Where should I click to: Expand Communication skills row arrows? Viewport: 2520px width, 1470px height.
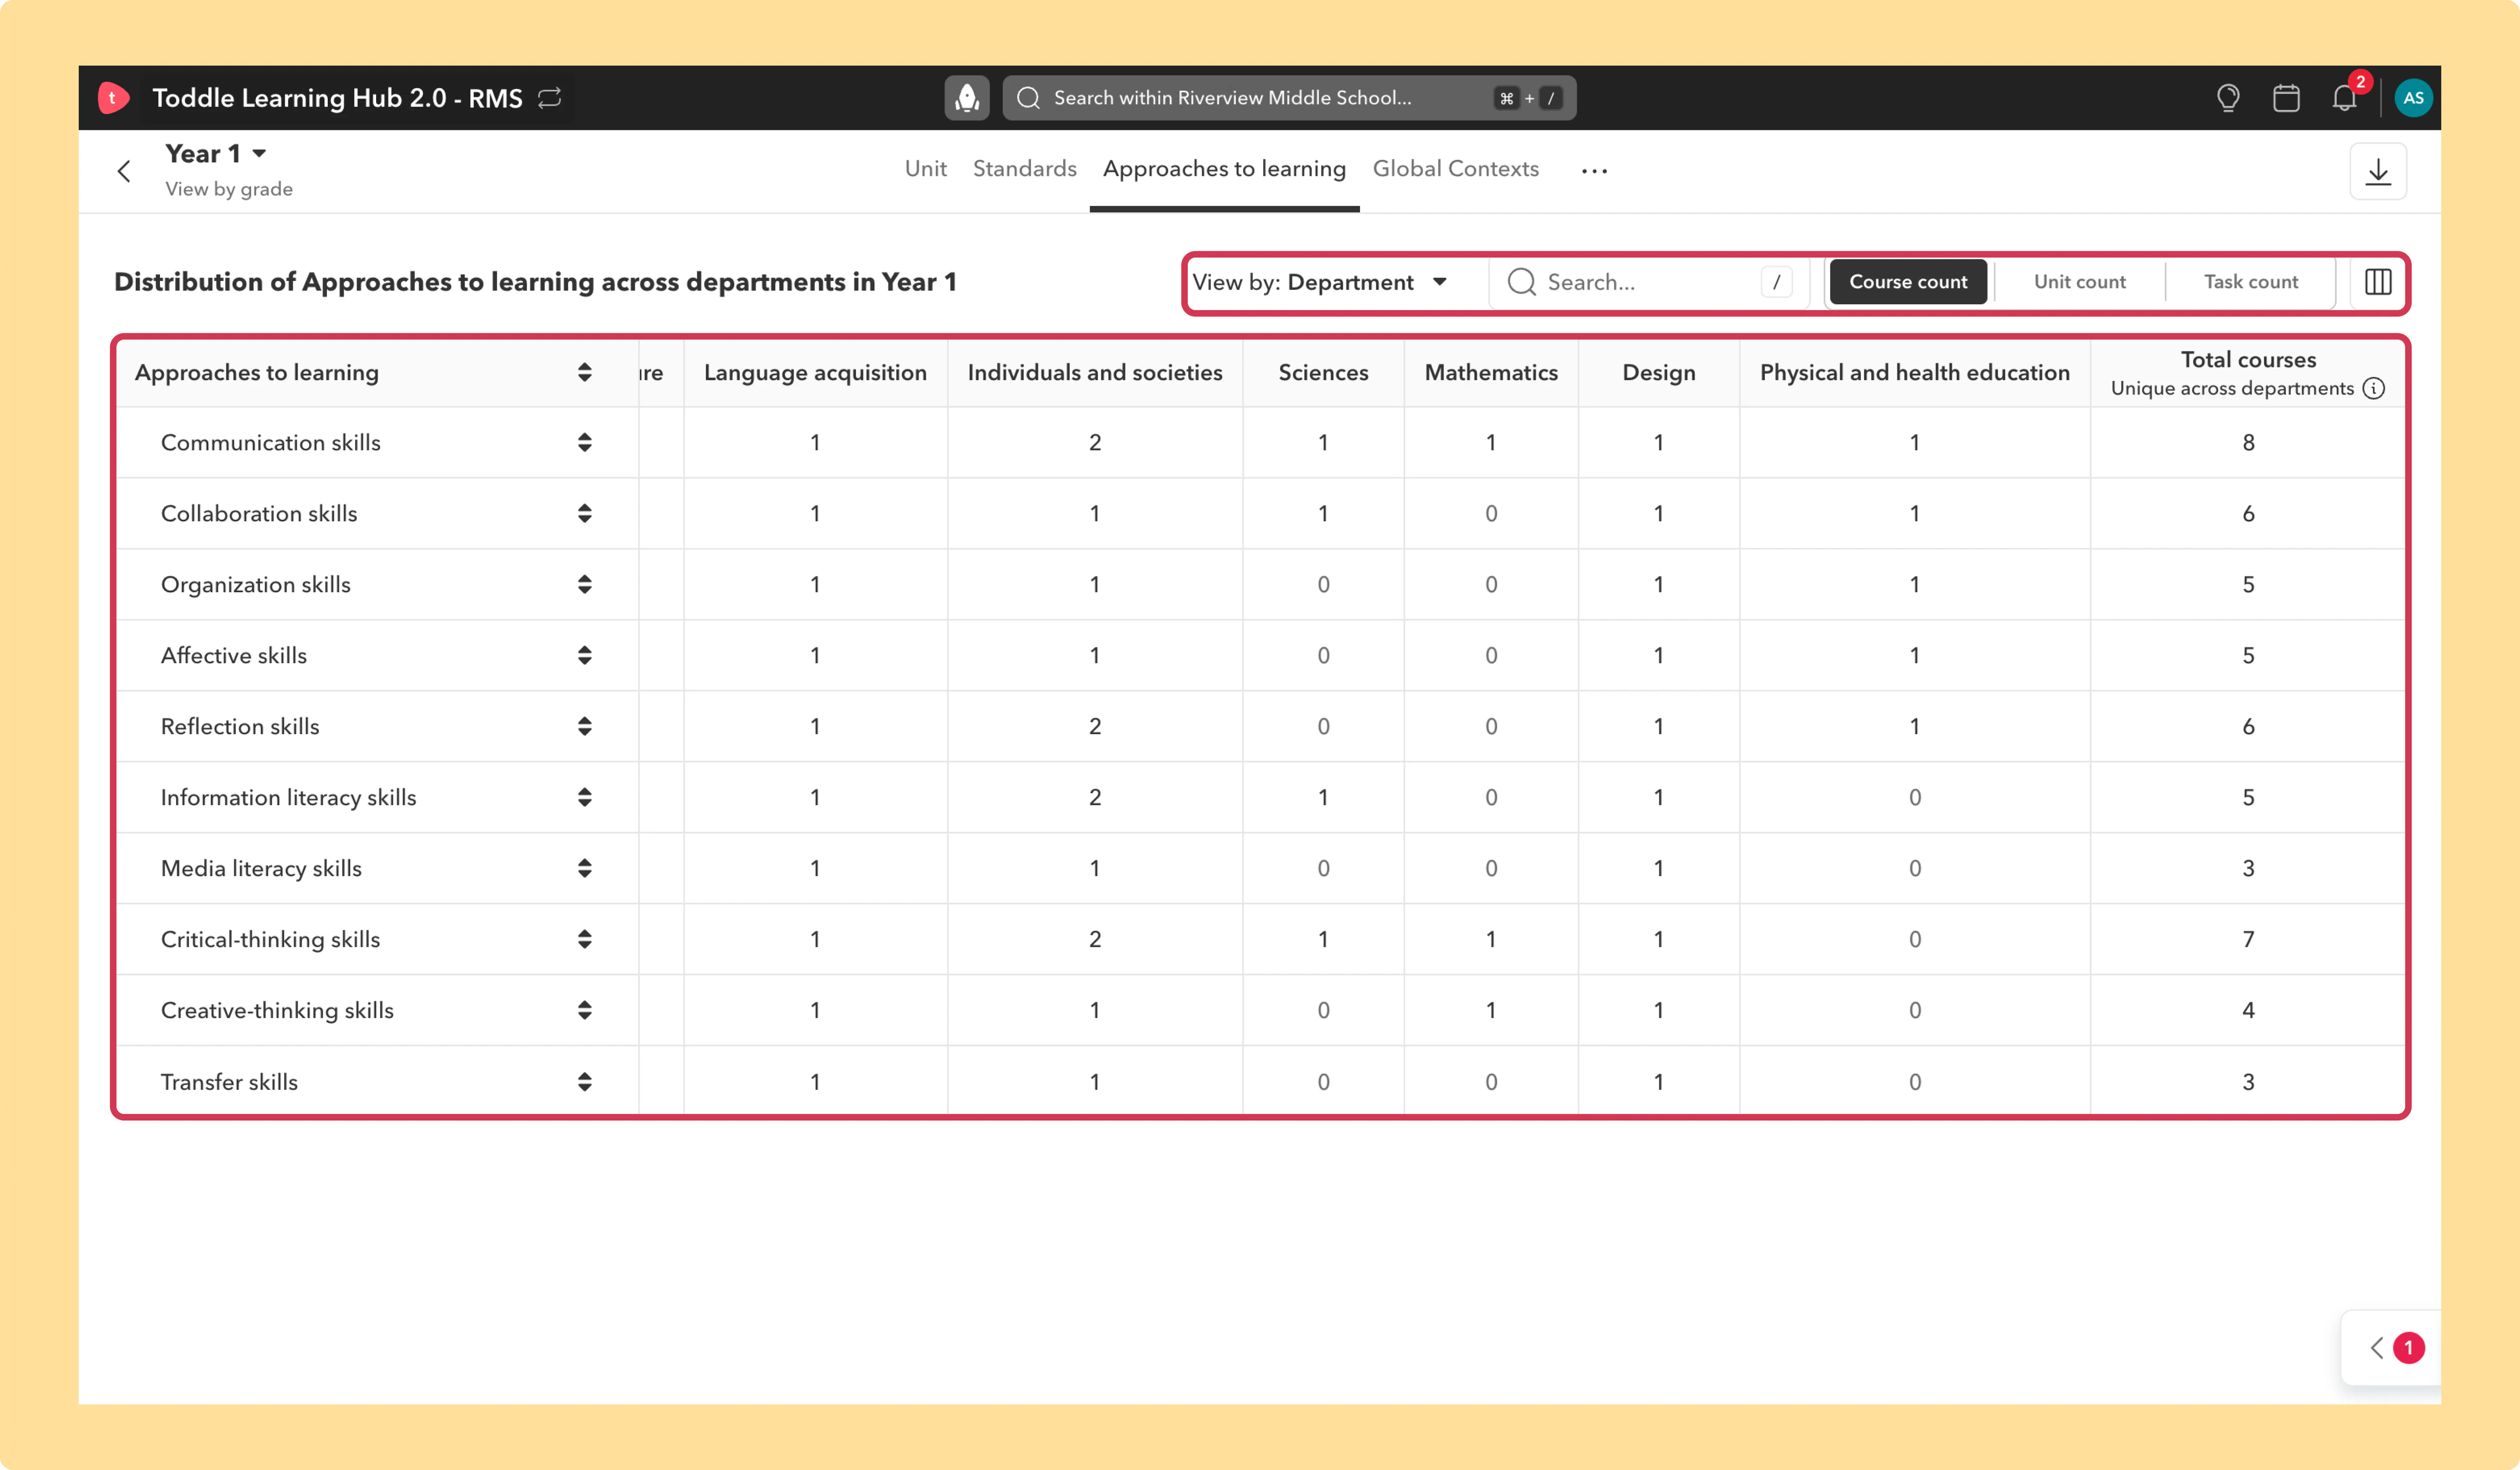(584, 442)
